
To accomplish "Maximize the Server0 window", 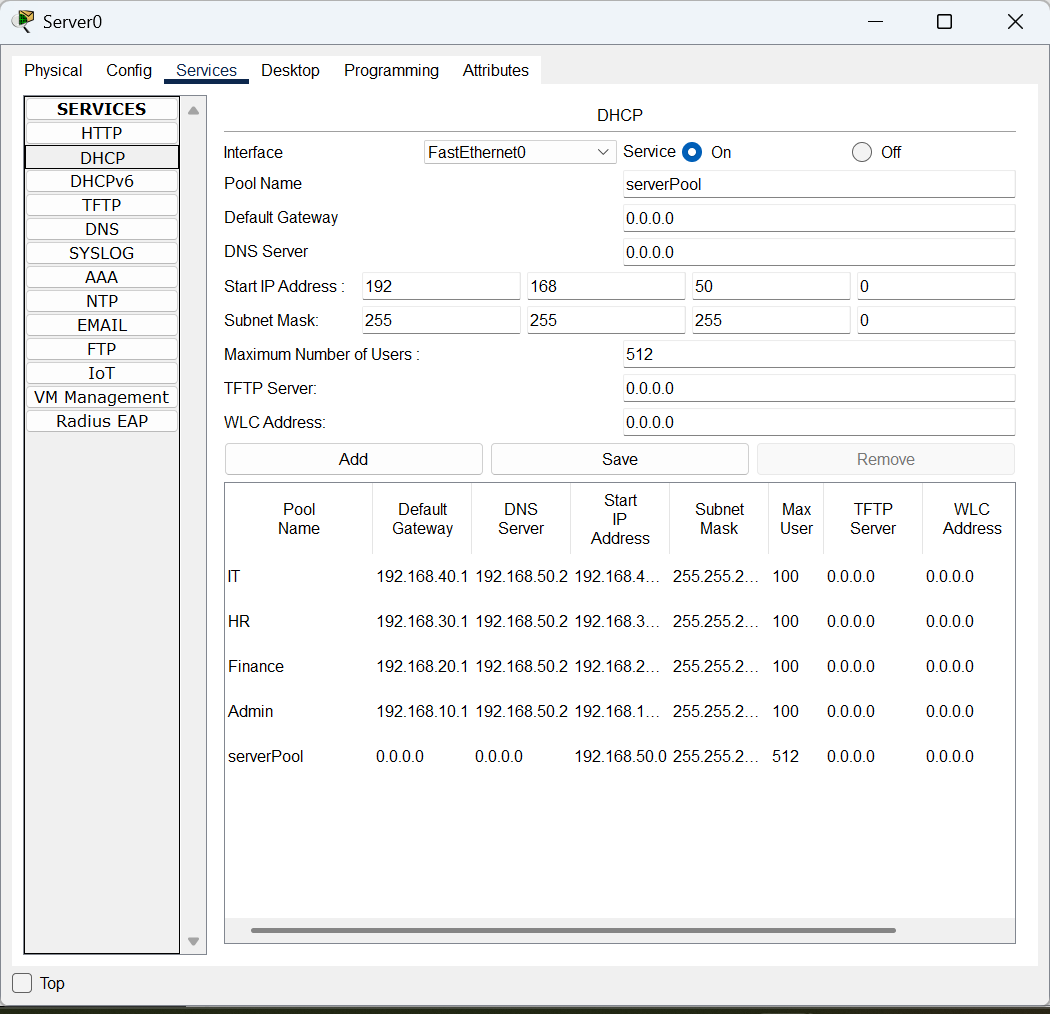I will tap(944, 21).
